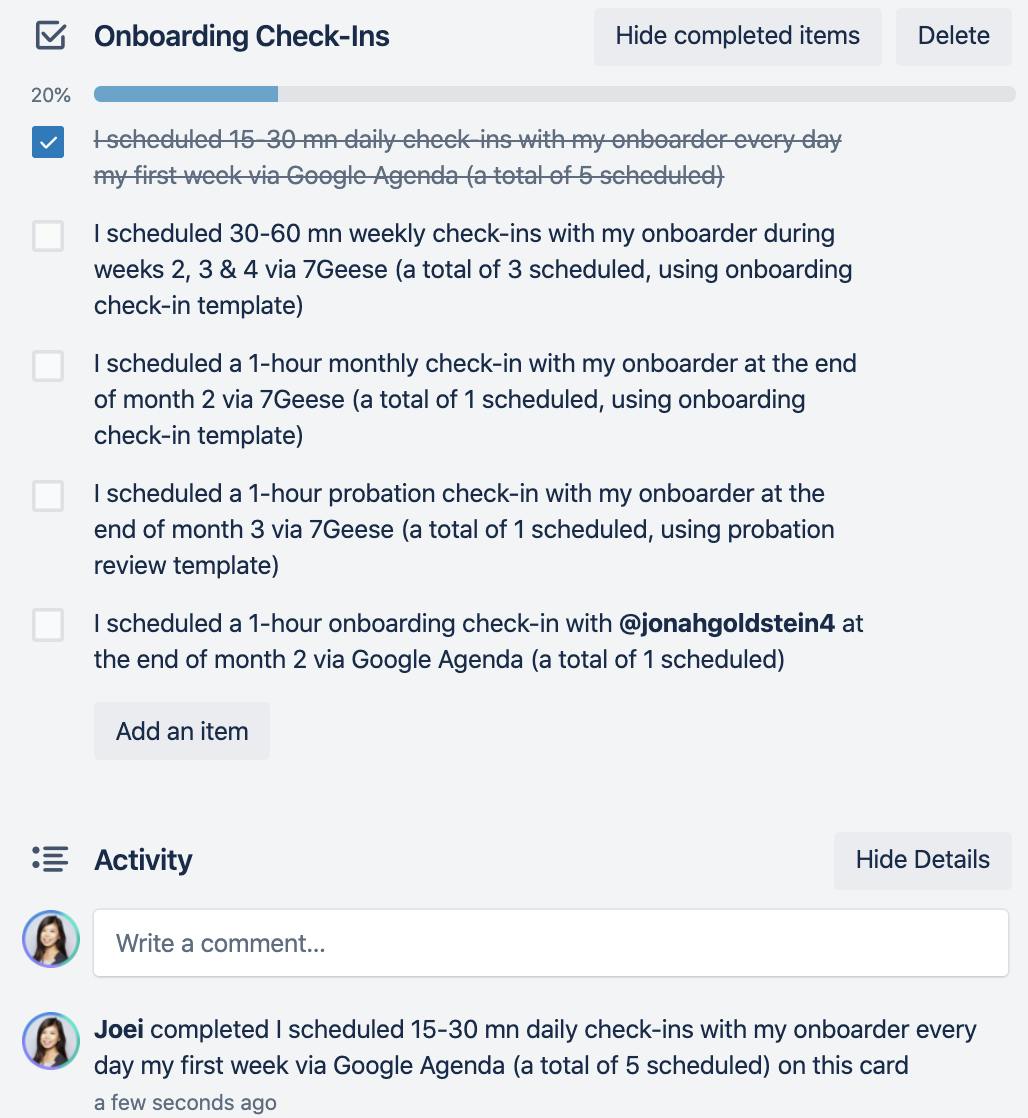
Task: Click Joei's avatar beside the activity entry
Action: click(x=50, y=1041)
